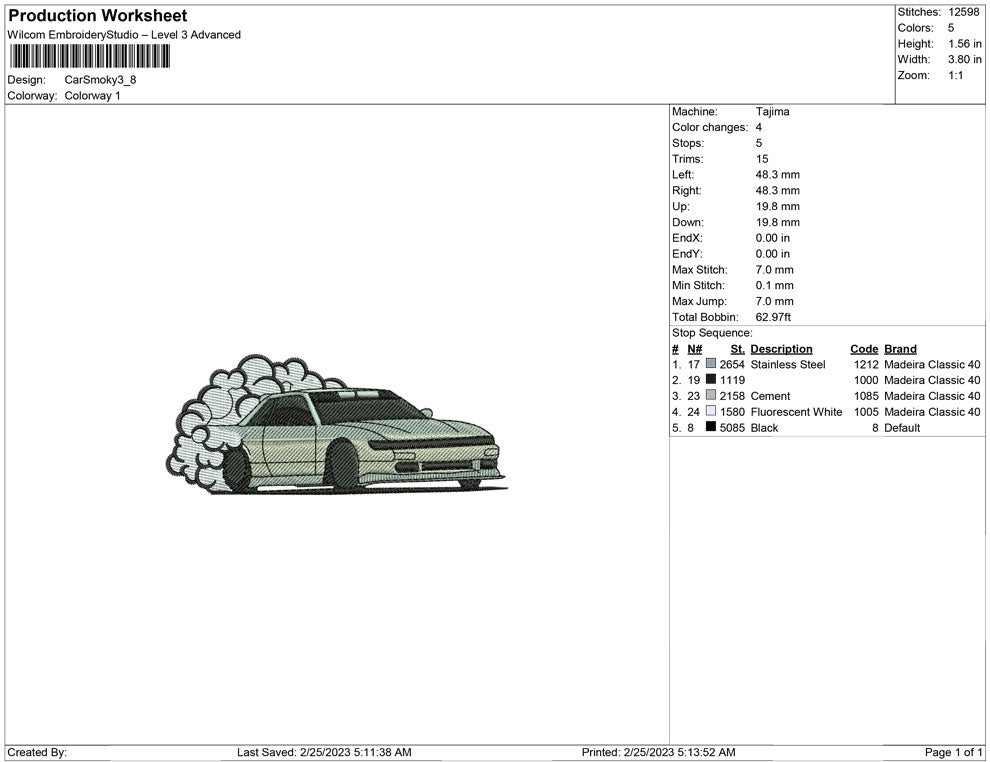
Task: Click the Black thread color swatch
Action: click(x=711, y=427)
